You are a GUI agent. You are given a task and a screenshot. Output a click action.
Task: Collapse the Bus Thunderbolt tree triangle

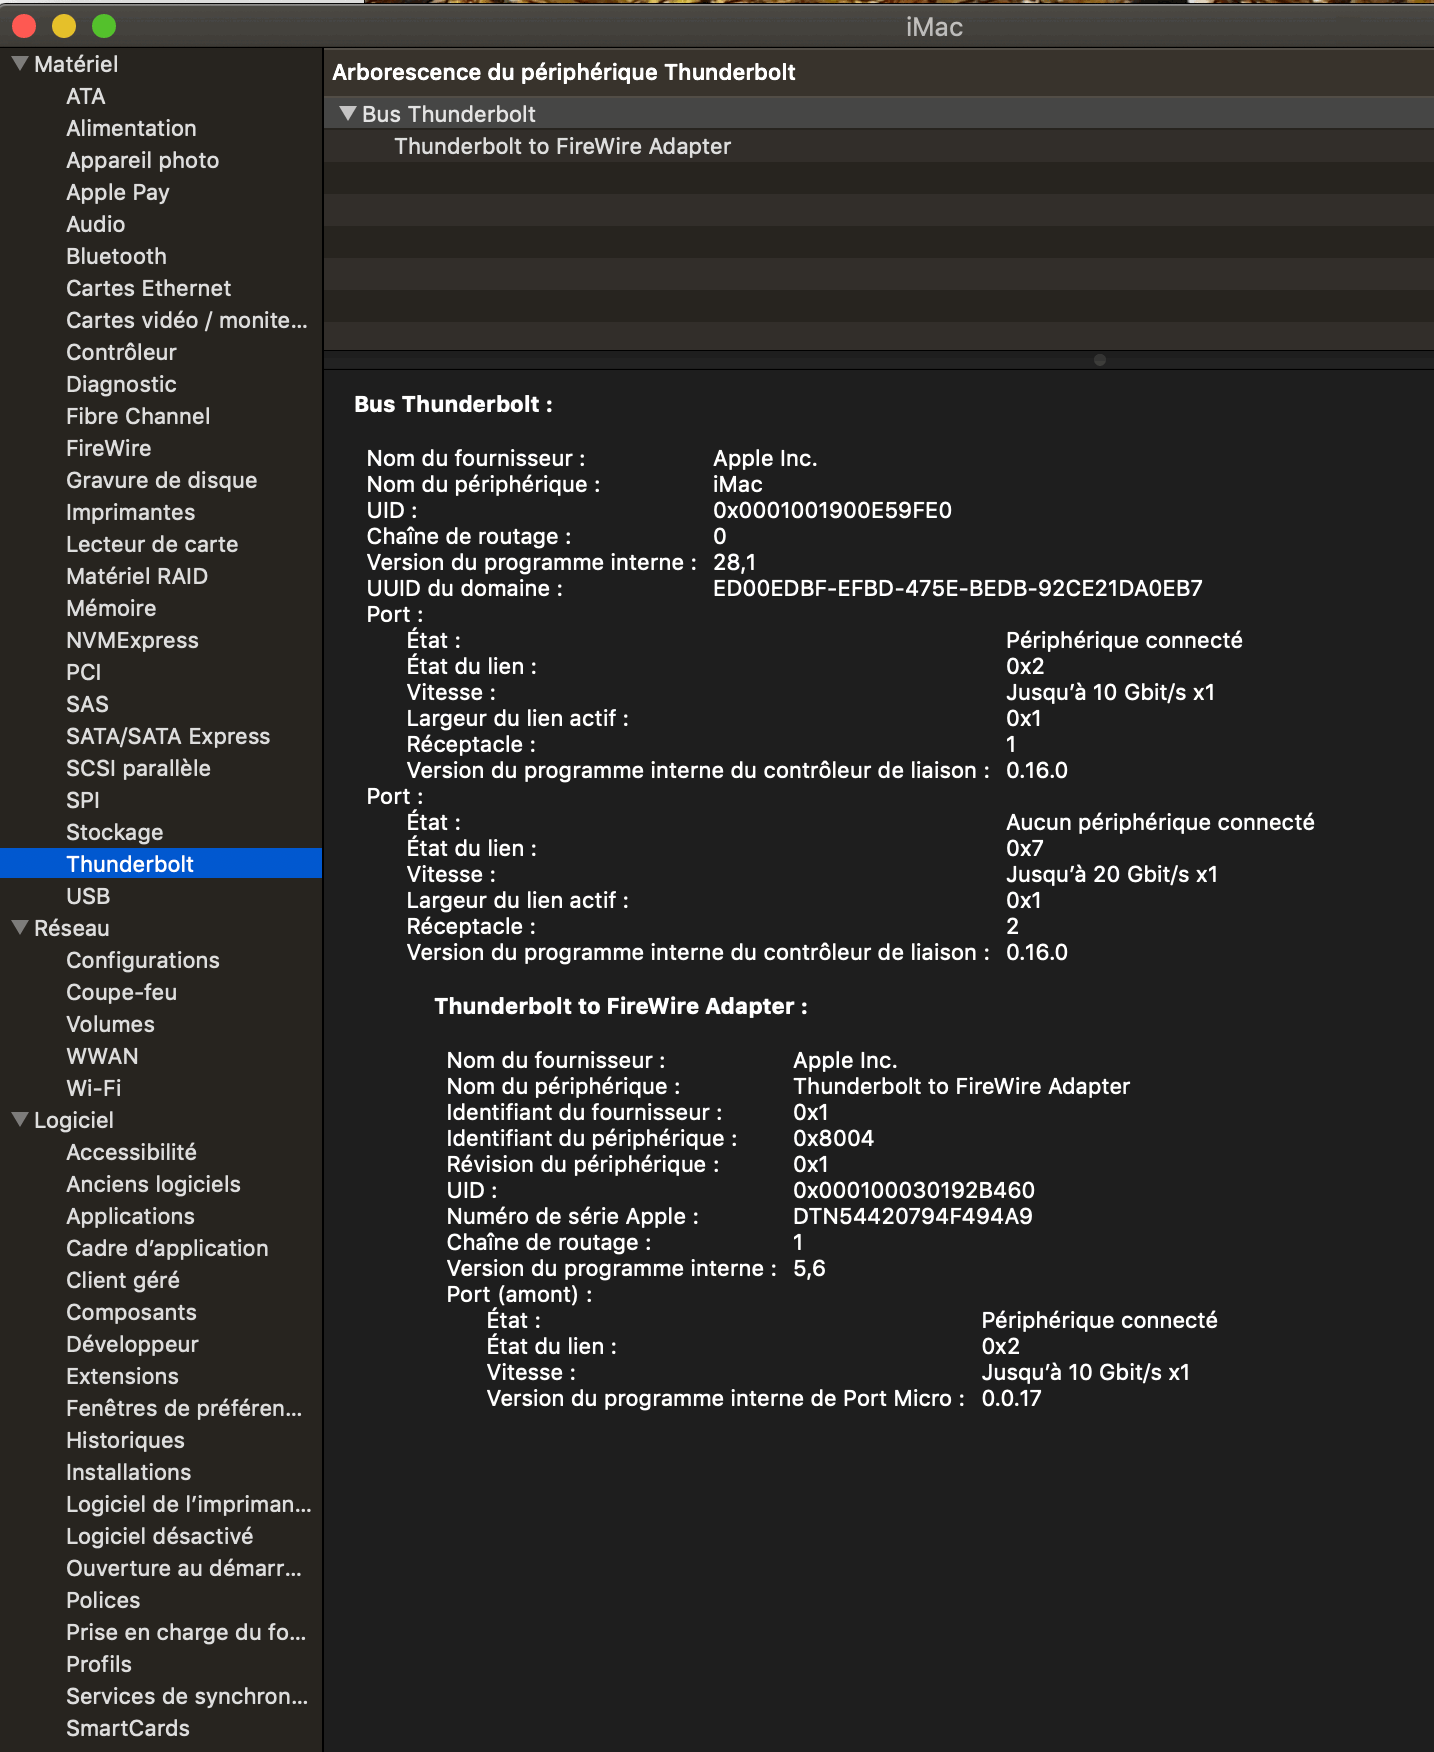[x=348, y=114]
